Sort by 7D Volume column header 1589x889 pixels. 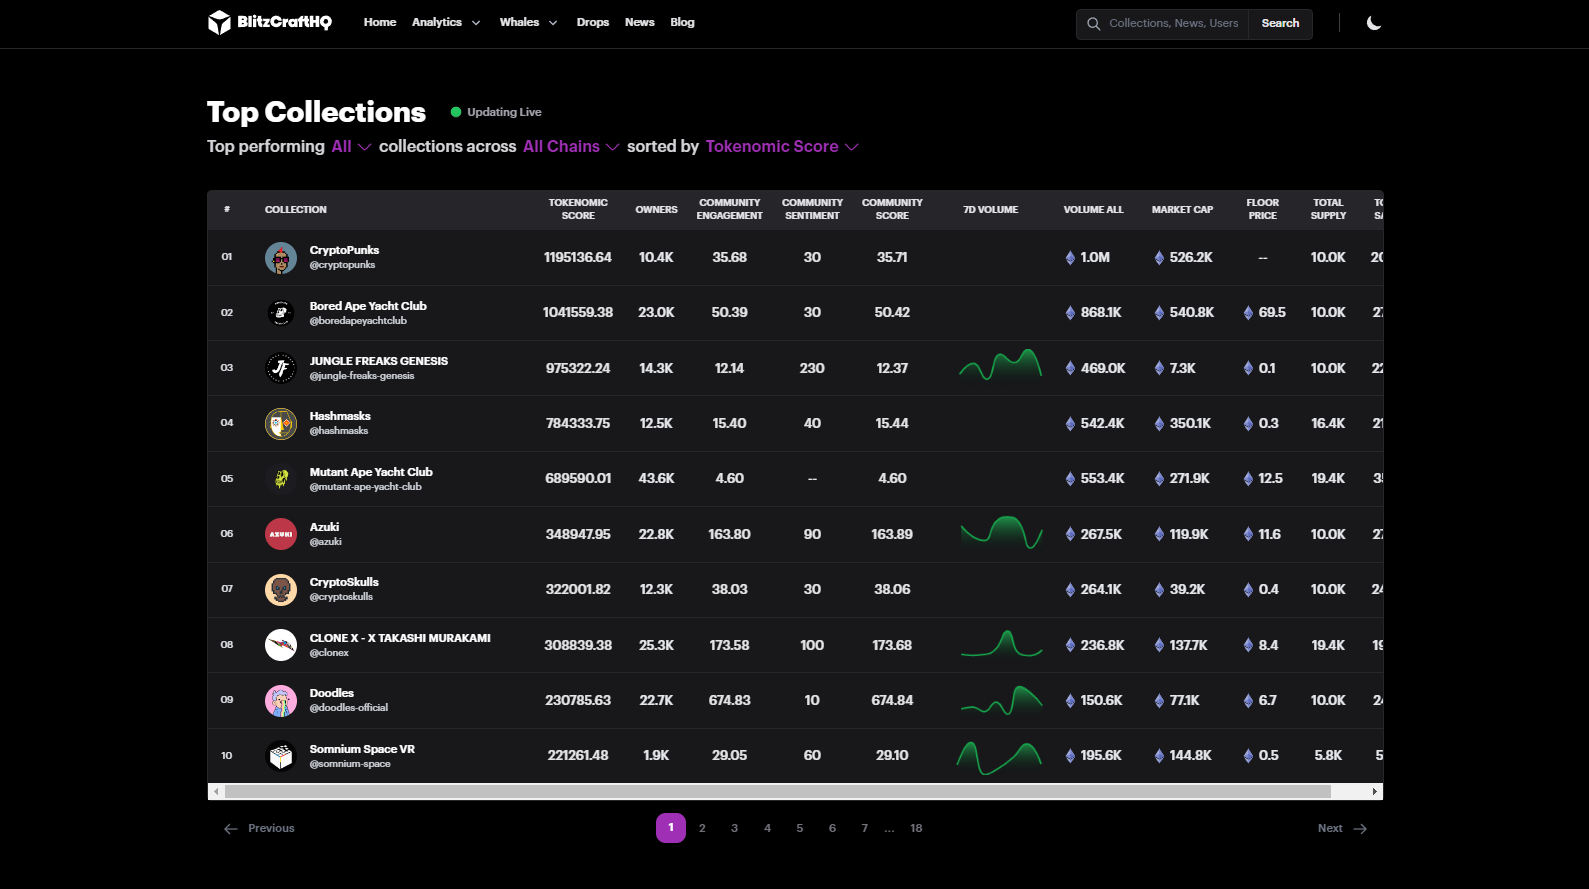click(990, 210)
